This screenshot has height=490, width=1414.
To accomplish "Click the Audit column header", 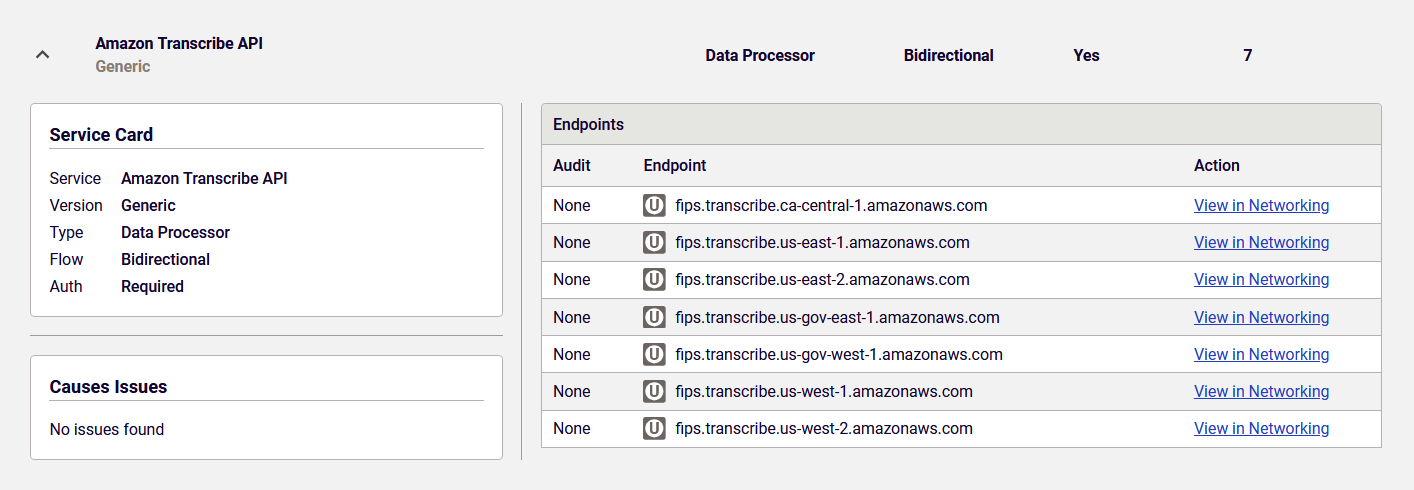I will 572,166.
